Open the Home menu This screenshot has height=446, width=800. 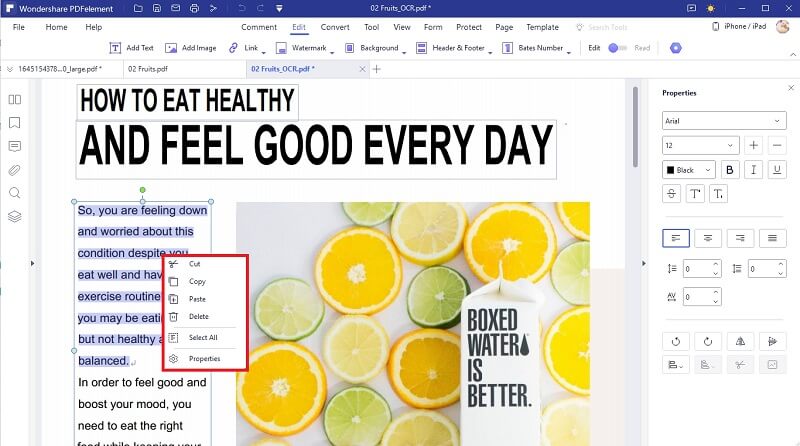(x=56, y=27)
